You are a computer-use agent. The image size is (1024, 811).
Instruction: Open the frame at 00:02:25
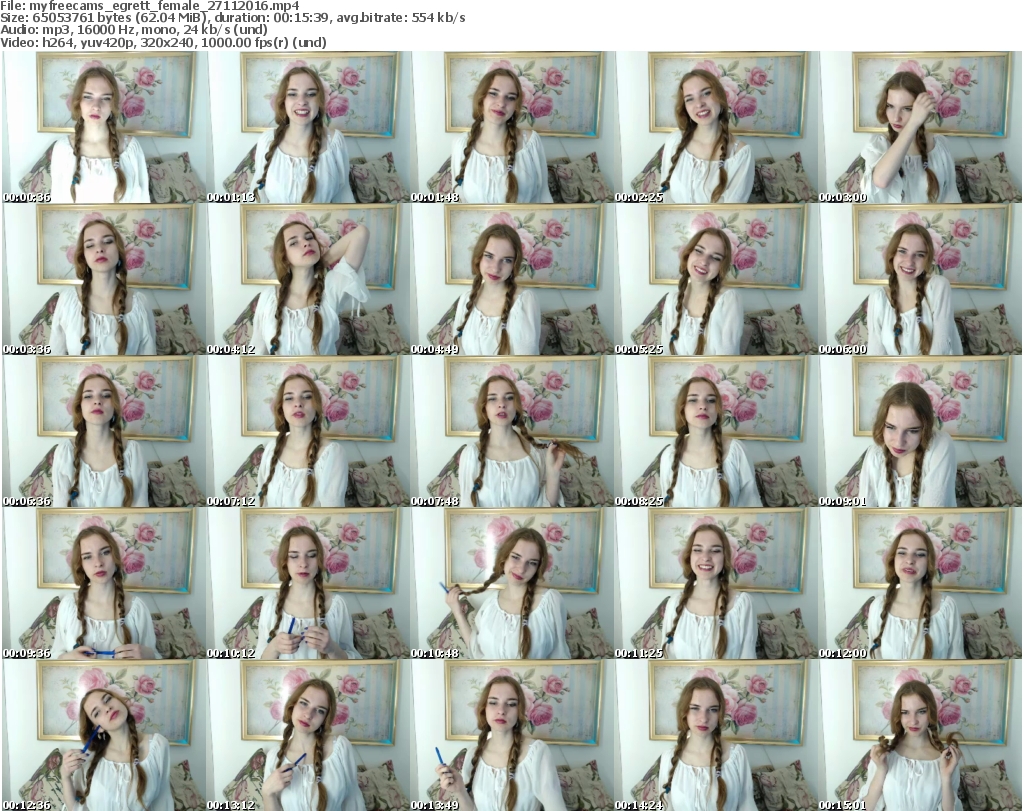pyautogui.click(x=716, y=127)
